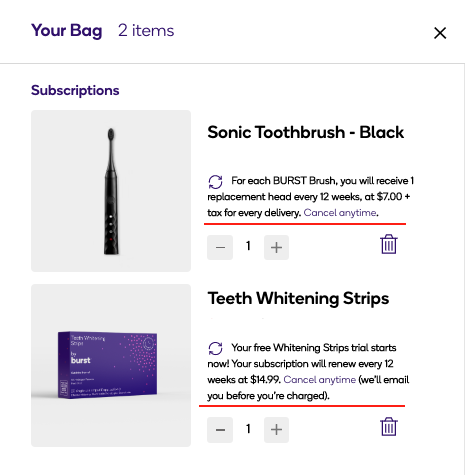465x475 pixels.
Task: Remove Sonic Toothbrush with trash icon
Action: 389,244
